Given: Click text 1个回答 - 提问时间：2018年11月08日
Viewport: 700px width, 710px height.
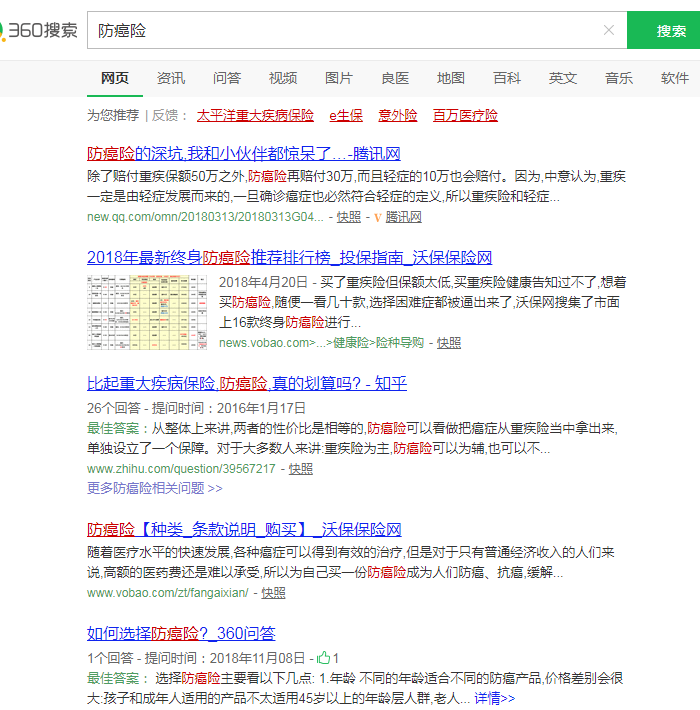Looking at the screenshot, I should point(196,658).
